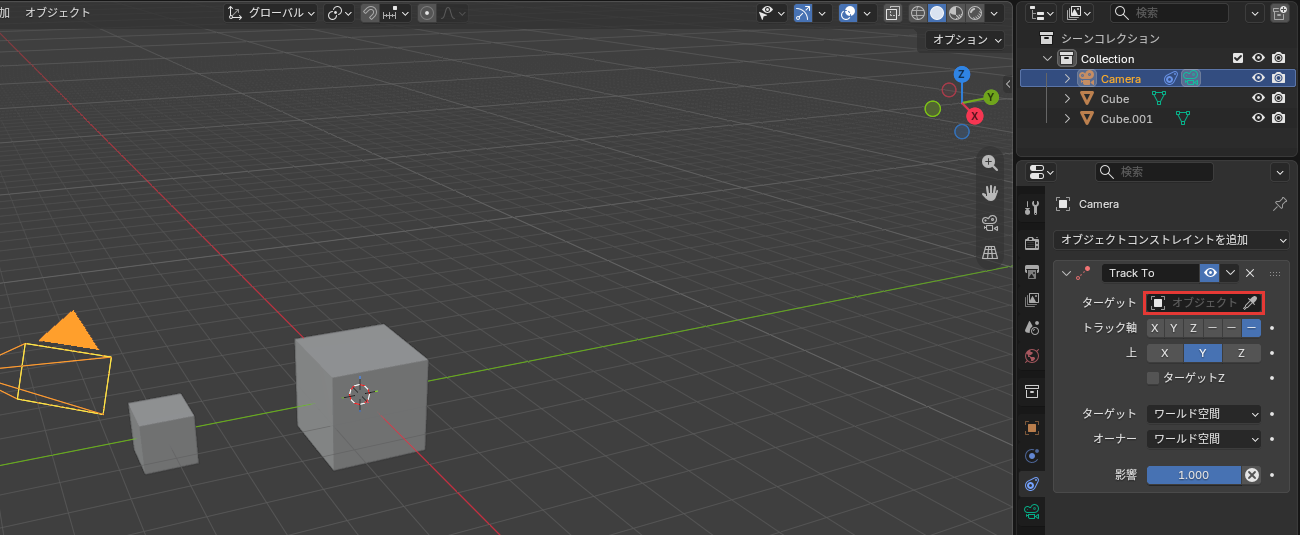This screenshot has height=535, width=1300.
Task: Add a new collection in outliner
Action: point(1280,13)
